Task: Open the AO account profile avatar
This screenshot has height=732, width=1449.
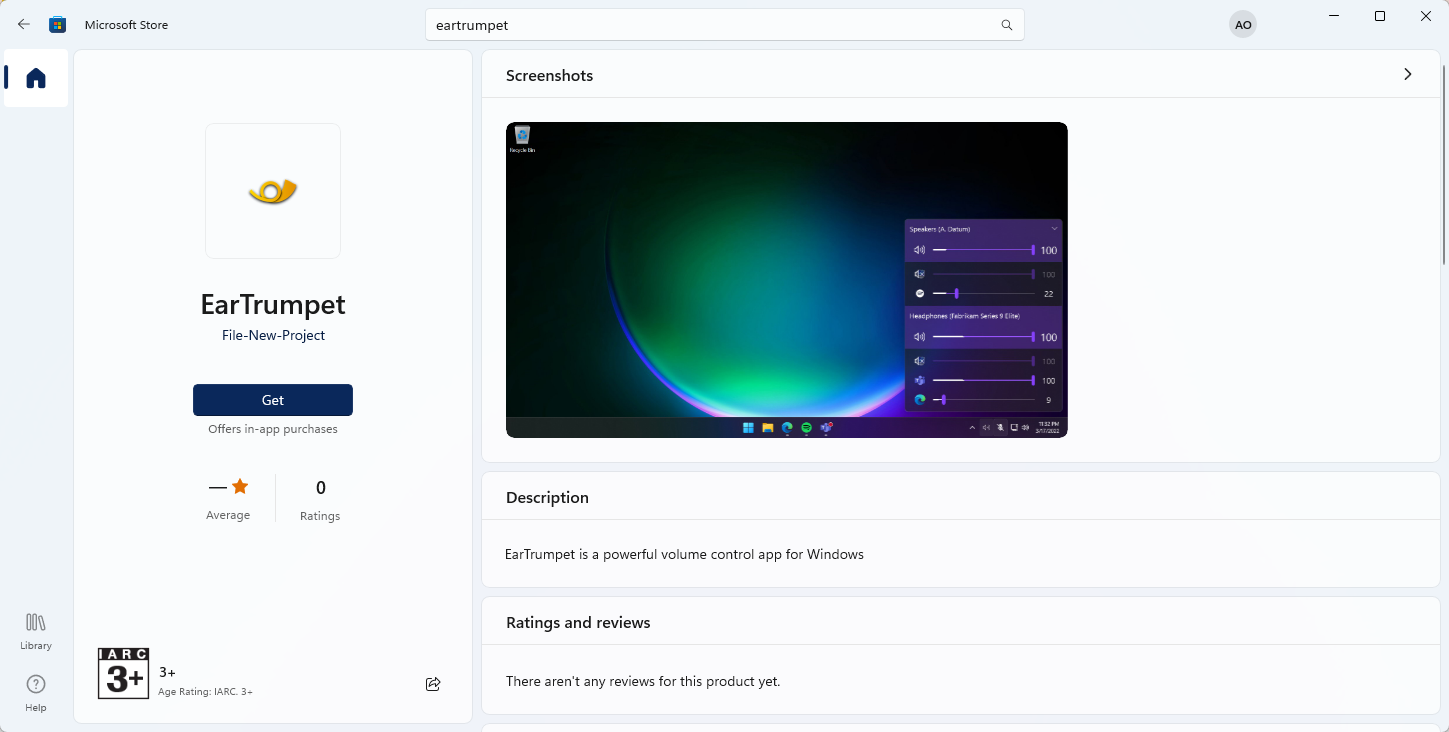Action: click(1242, 24)
